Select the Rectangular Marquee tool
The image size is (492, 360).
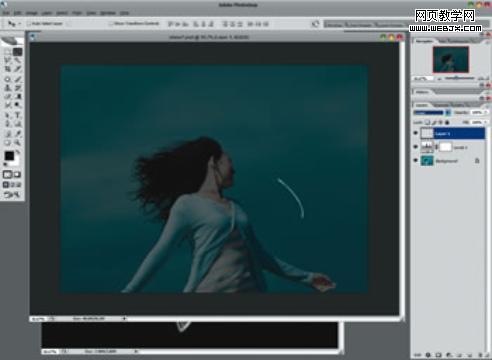[8, 52]
